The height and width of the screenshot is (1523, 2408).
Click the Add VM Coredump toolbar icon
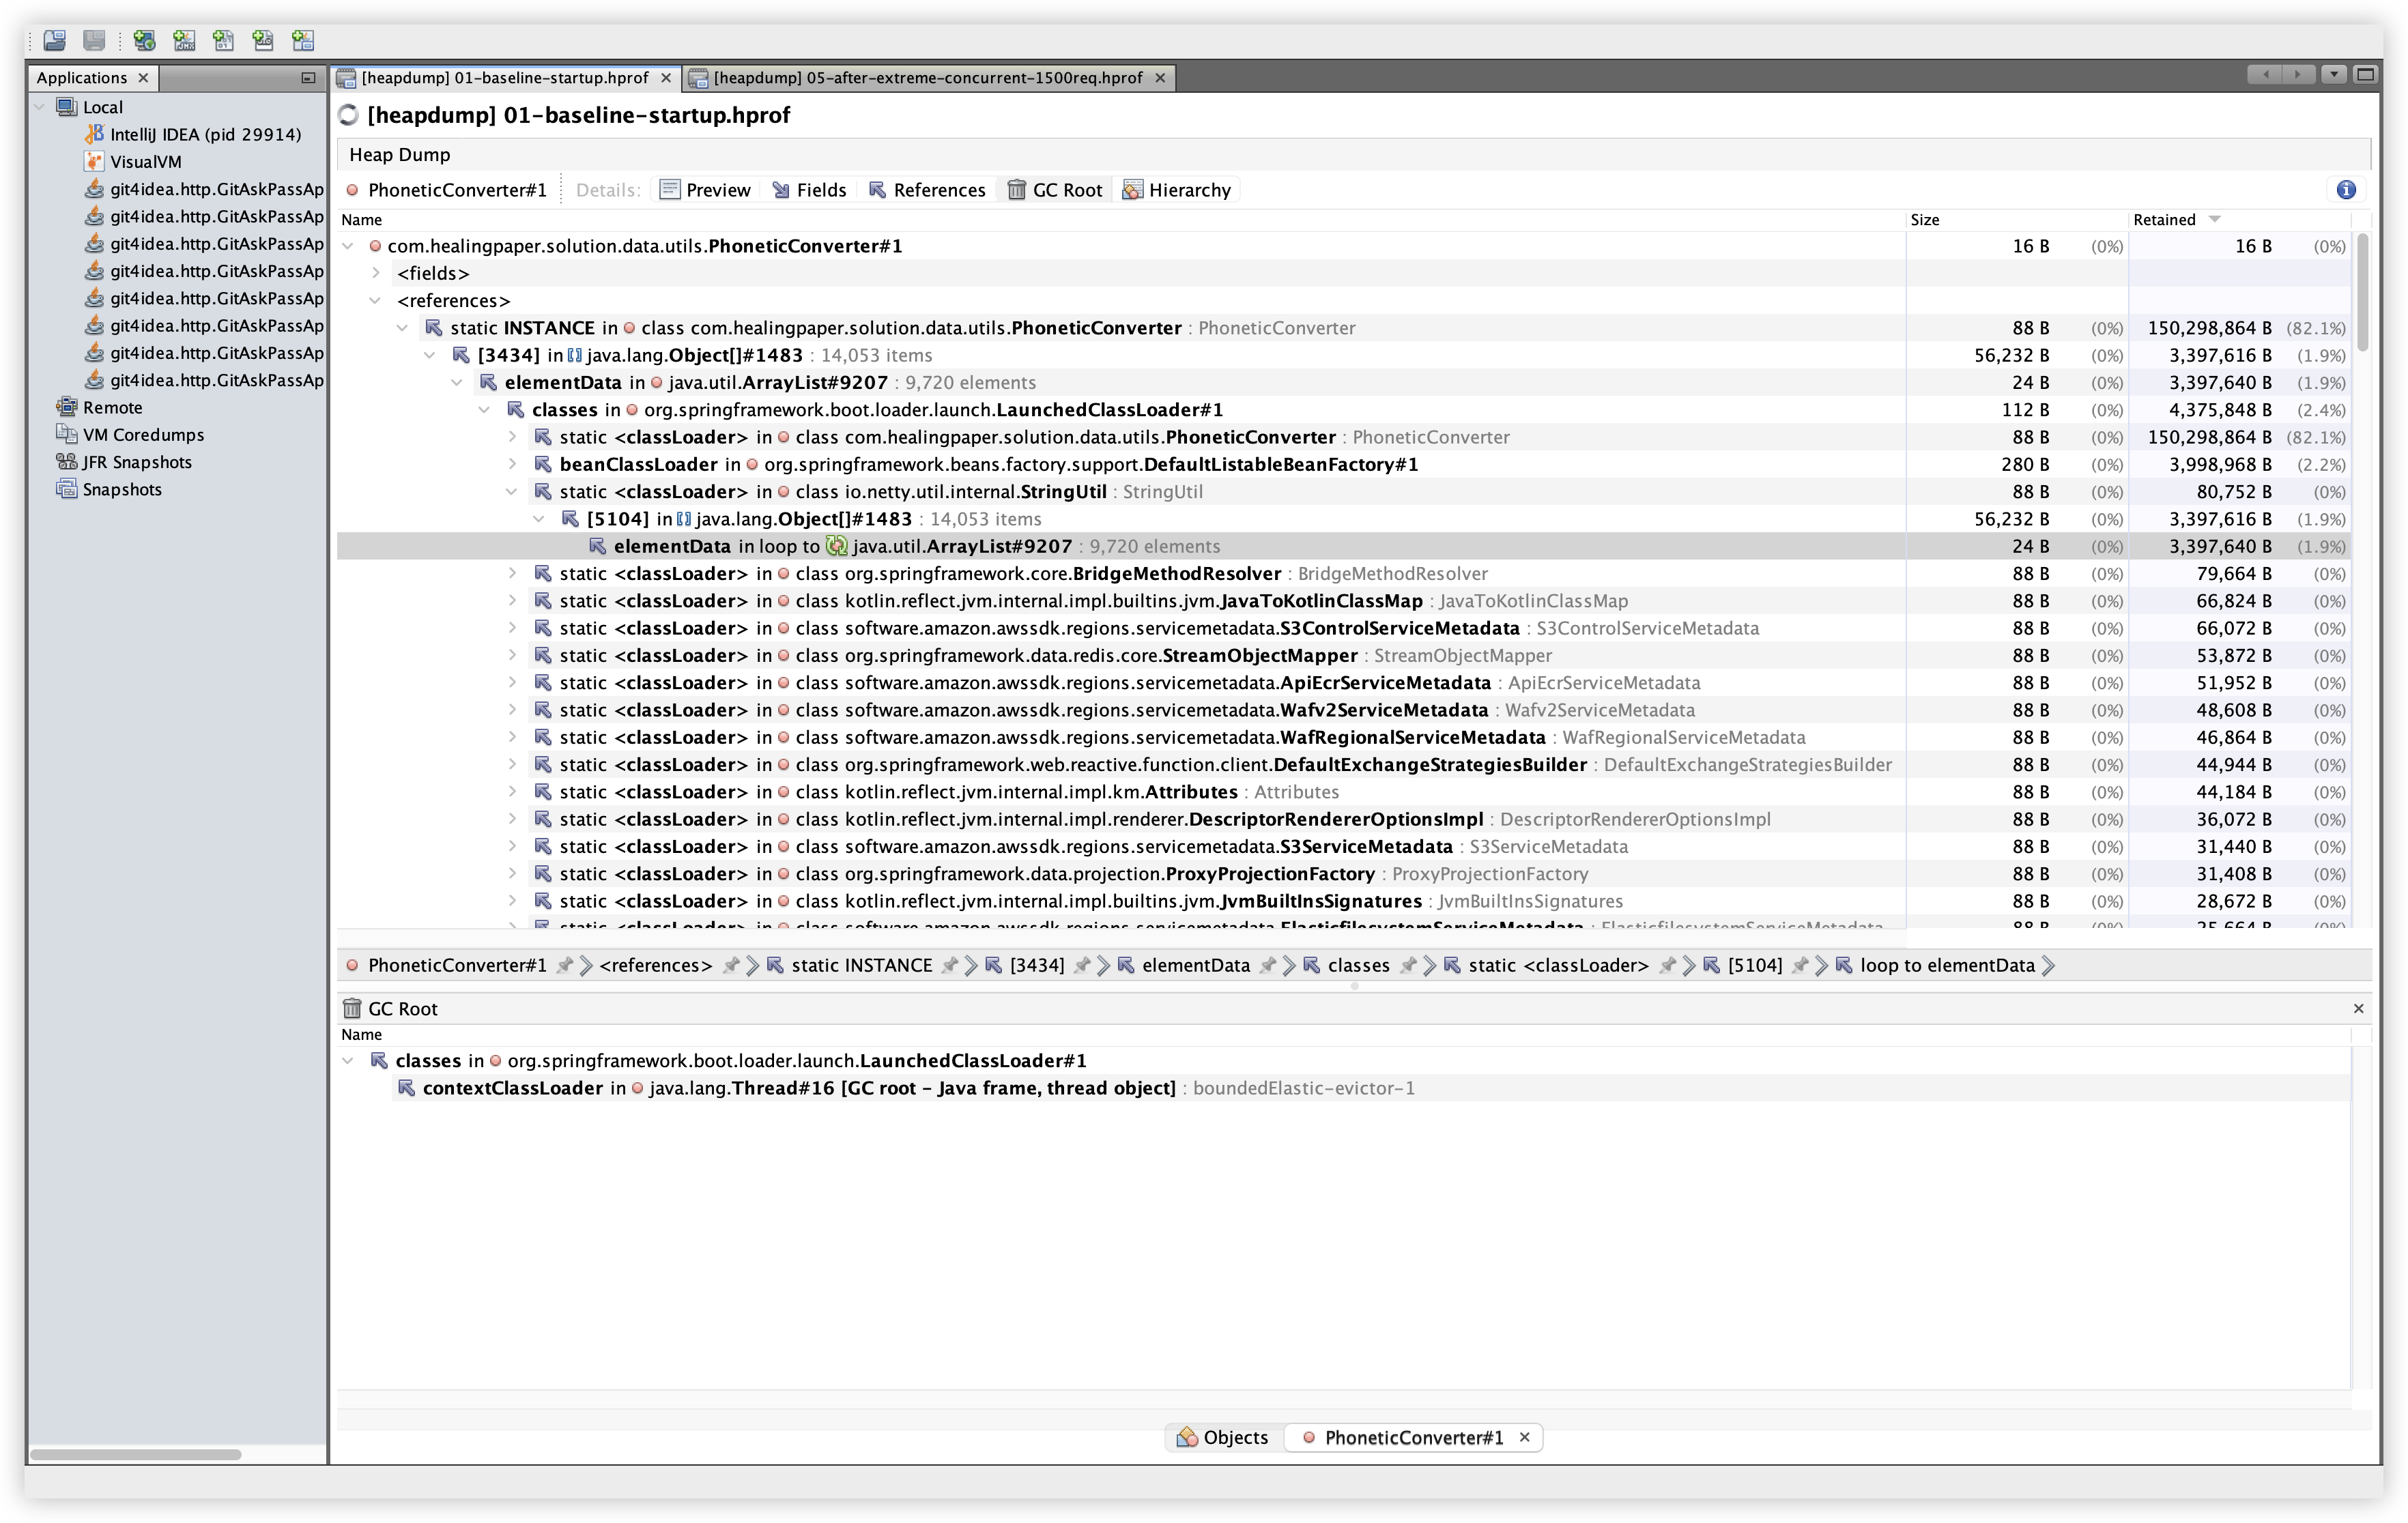click(223, 40)
